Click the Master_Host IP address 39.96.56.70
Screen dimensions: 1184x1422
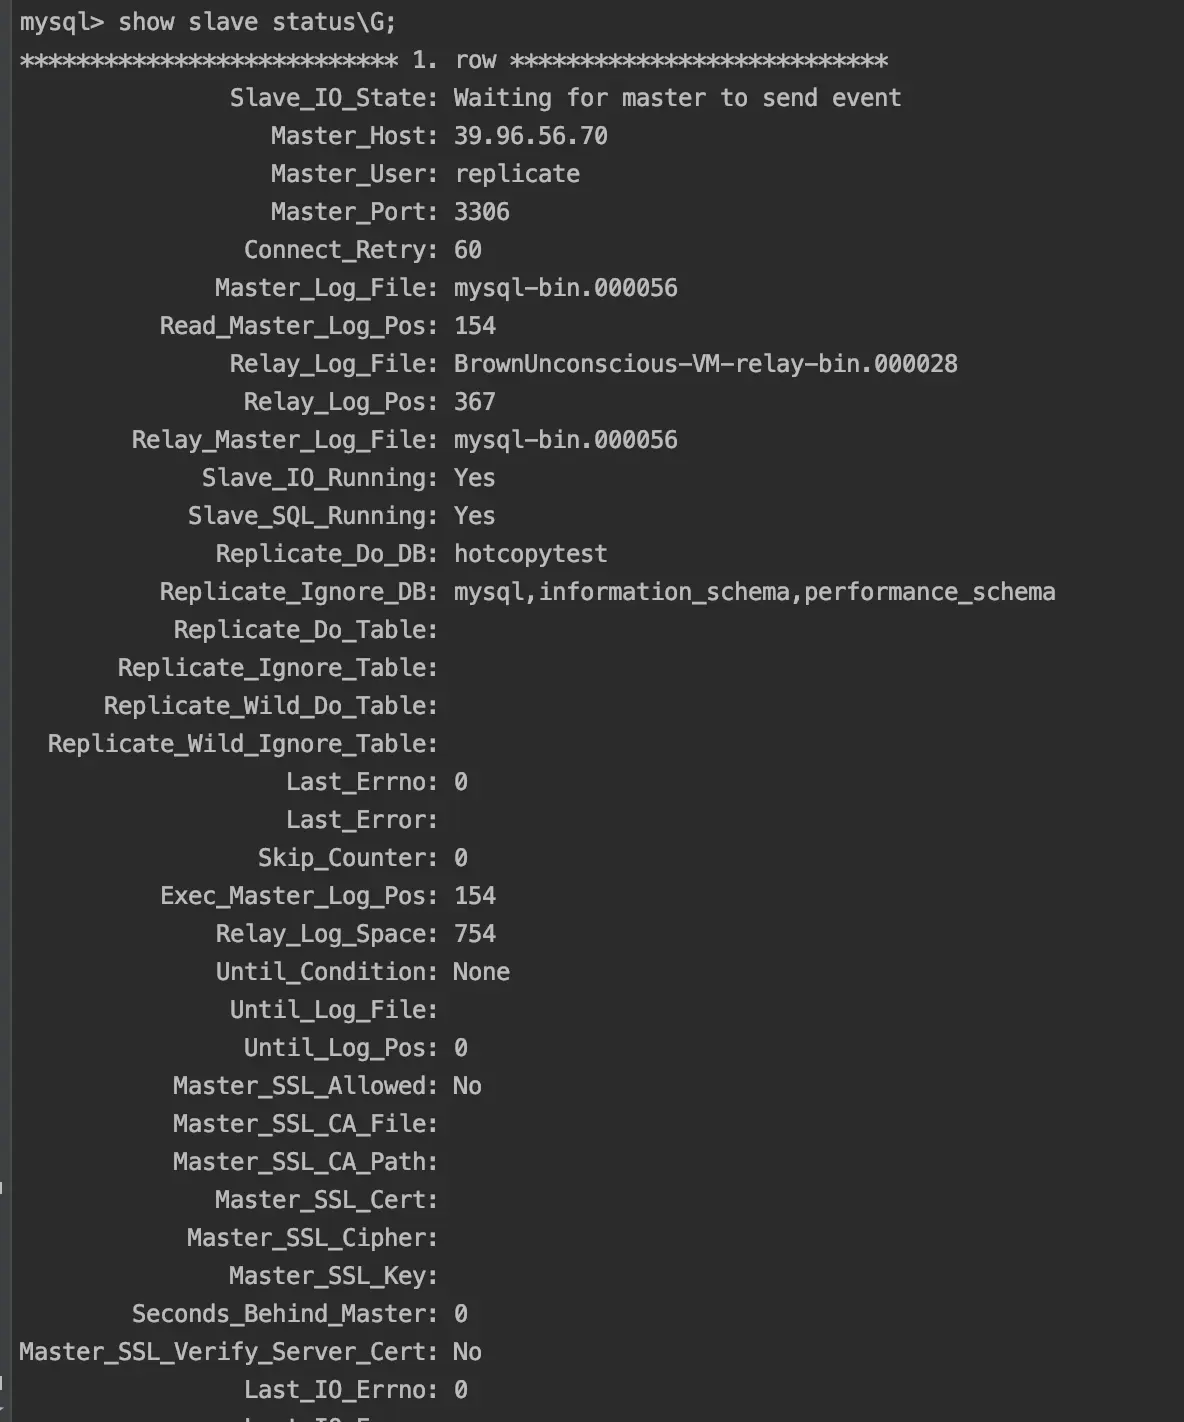[x=530, y=136]
